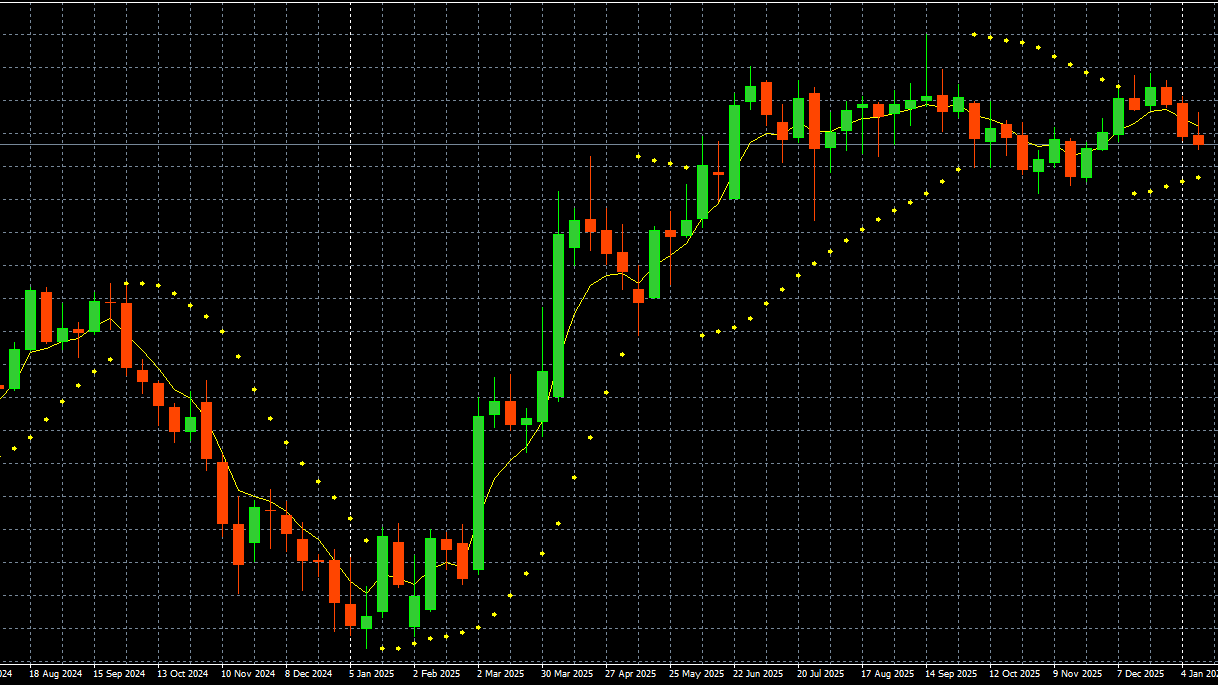Click the large green candle above 30 Mar 2025

click(x=558, y=315)
